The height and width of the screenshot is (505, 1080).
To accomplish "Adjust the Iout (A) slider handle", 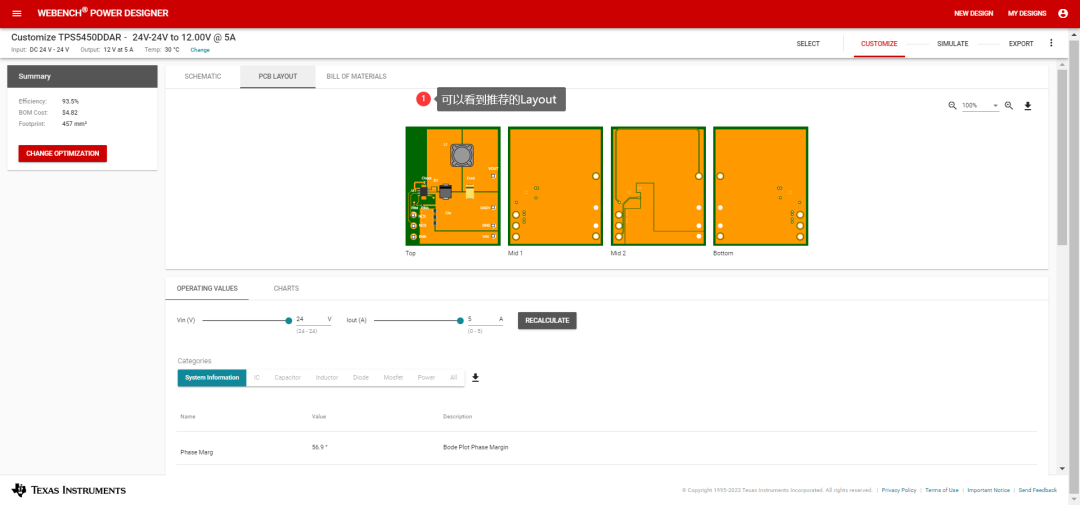I will [x=460, y=320].
